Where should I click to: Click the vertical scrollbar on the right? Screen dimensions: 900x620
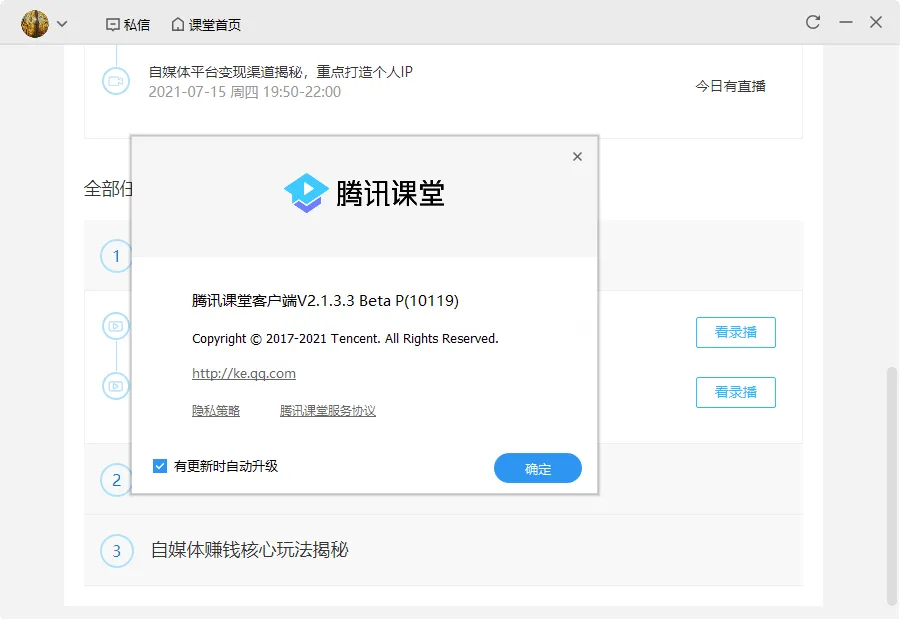(x=891, y=485)
